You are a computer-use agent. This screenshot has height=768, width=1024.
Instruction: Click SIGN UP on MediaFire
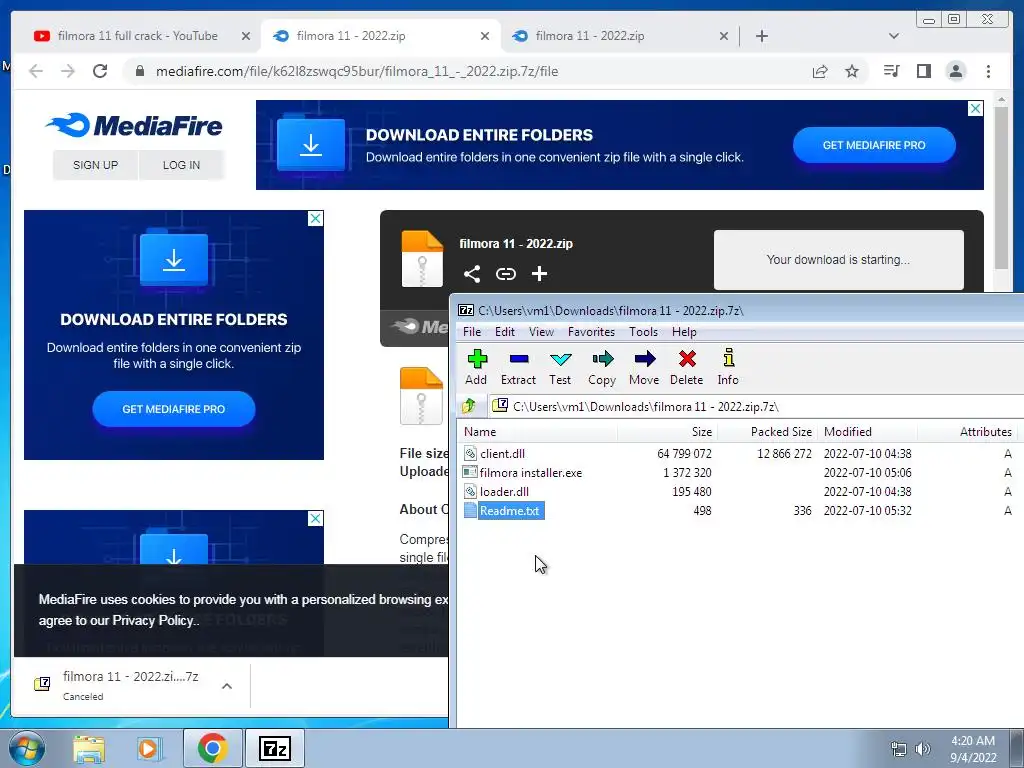click(95, 165)
